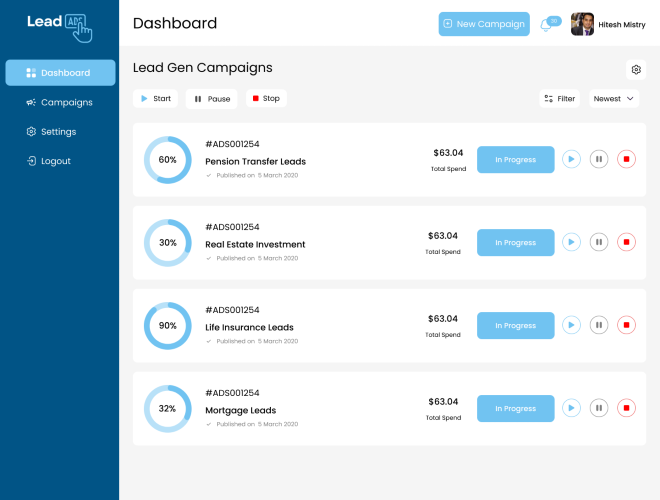Click In Progress for Life Insurance Leads
This screenshot has width=660, height=500.
point(516,325)
